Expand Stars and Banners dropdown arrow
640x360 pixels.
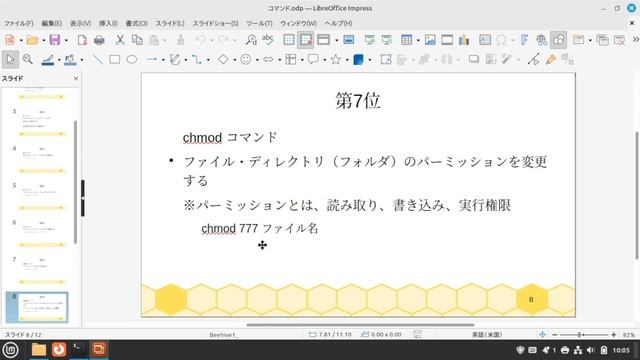point(347,60)
